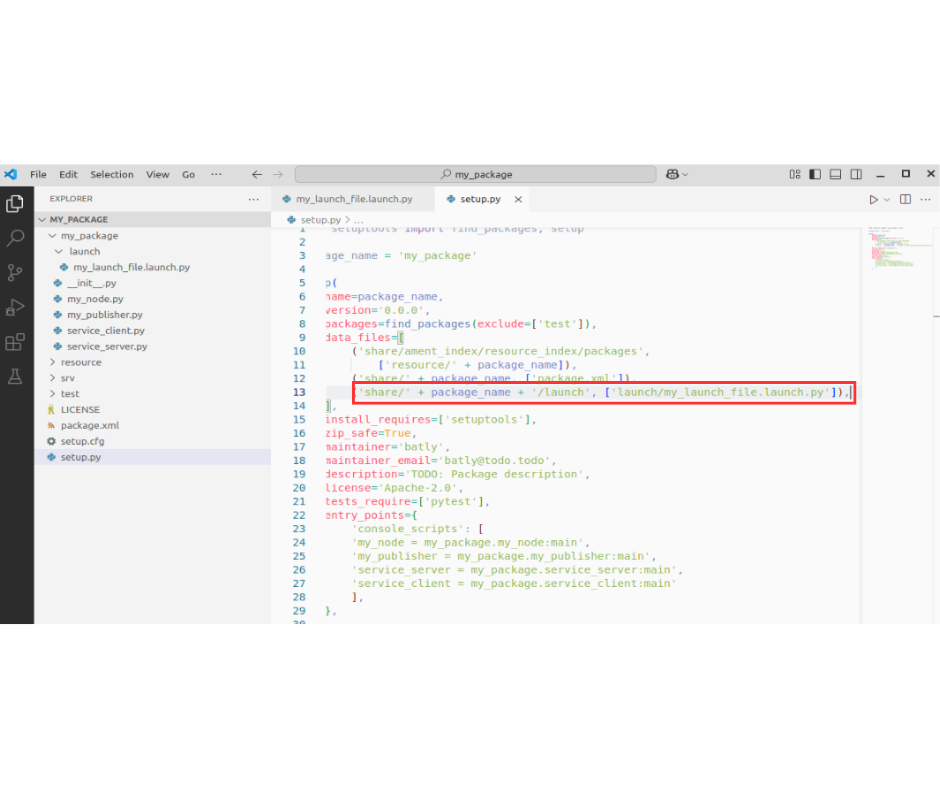Click the Go Back navigation arrow

pyautogui.click(x=257, y=174)
